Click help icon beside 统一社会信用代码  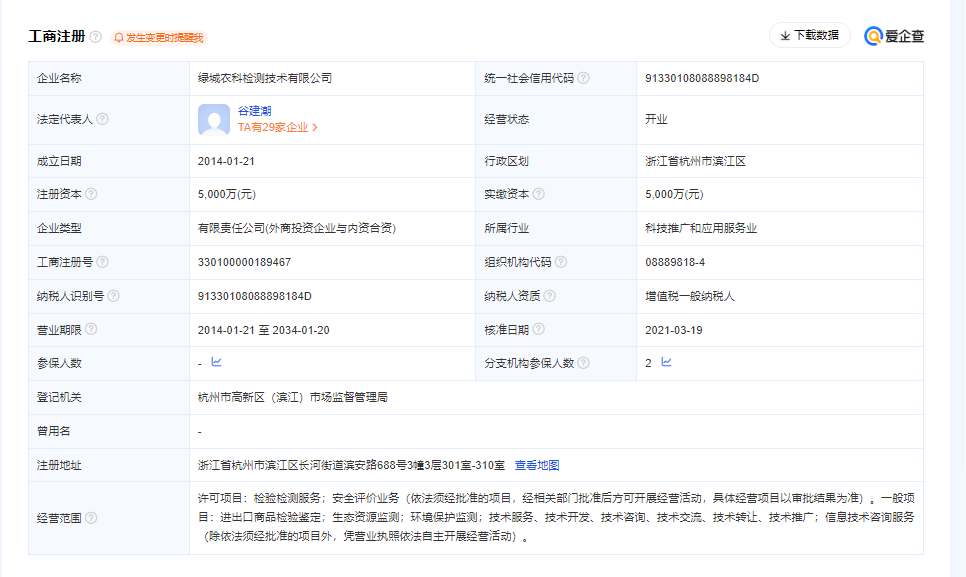click(x=583, y=78)
